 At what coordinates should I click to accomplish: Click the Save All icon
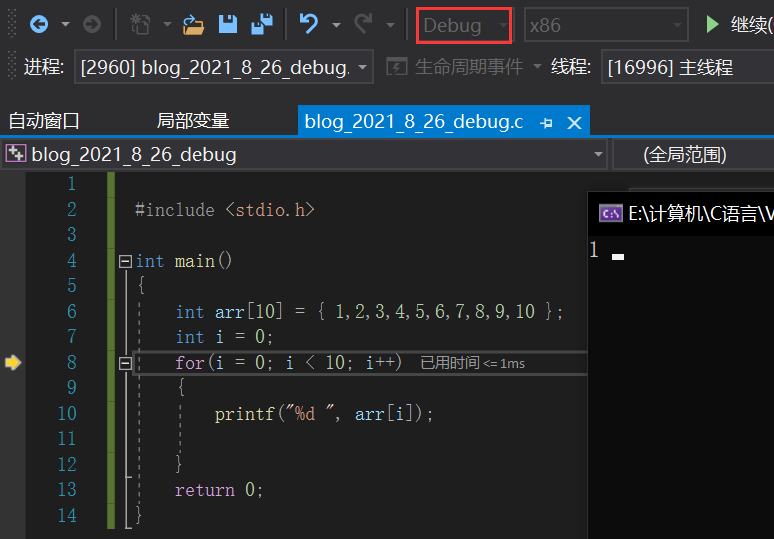click(x=262, y=24)
